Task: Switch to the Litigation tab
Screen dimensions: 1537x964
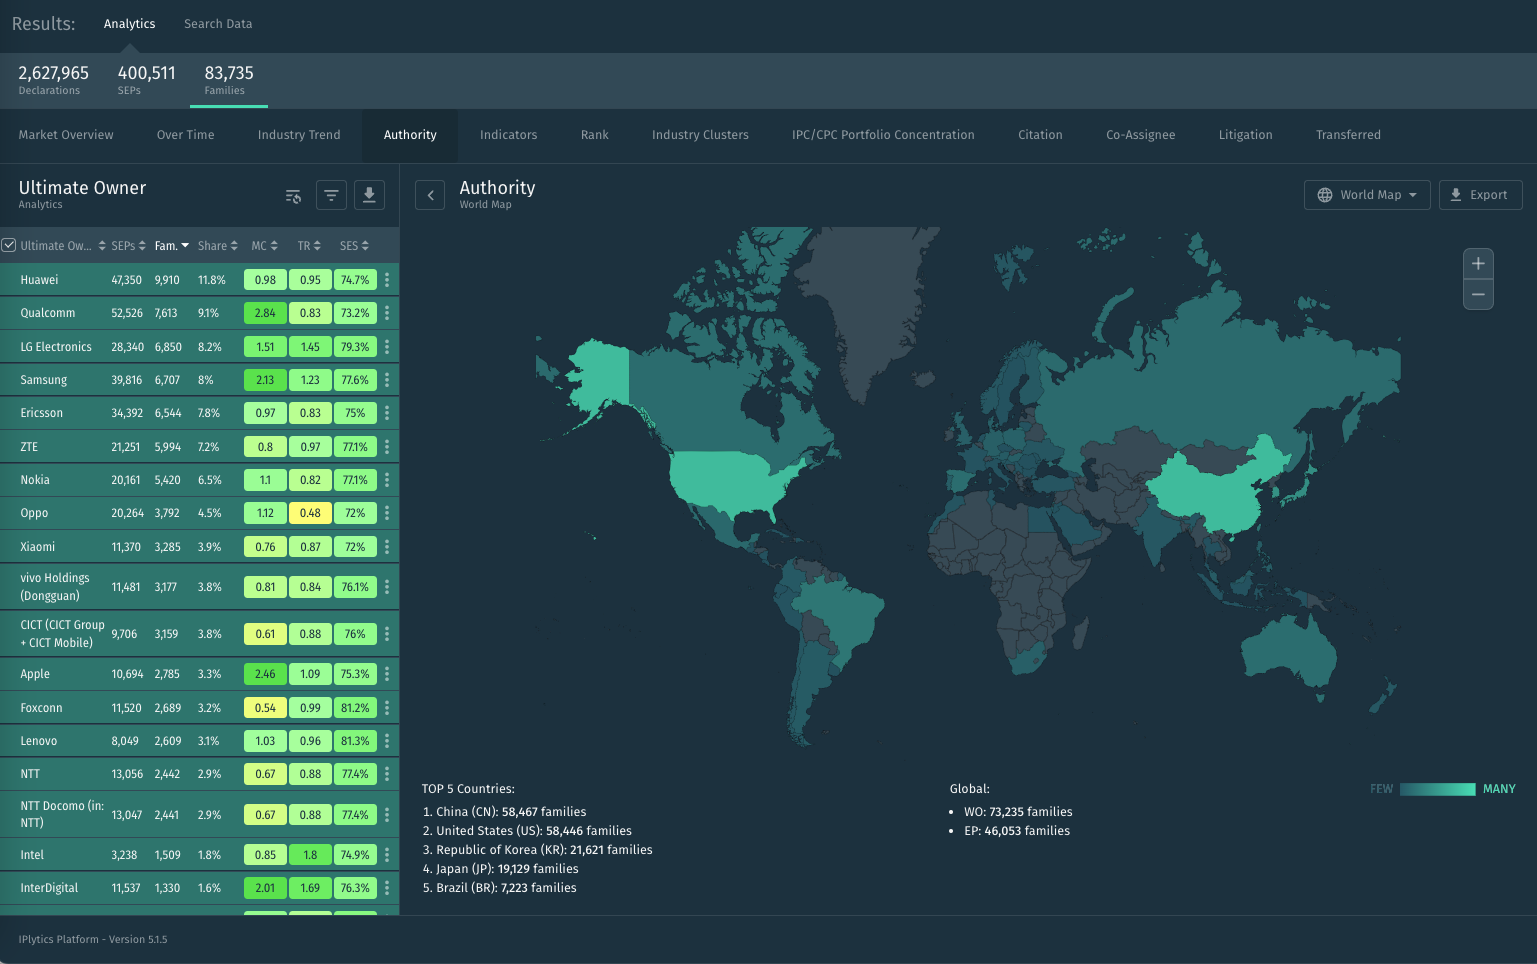Action: click(x=1245, y=135)
